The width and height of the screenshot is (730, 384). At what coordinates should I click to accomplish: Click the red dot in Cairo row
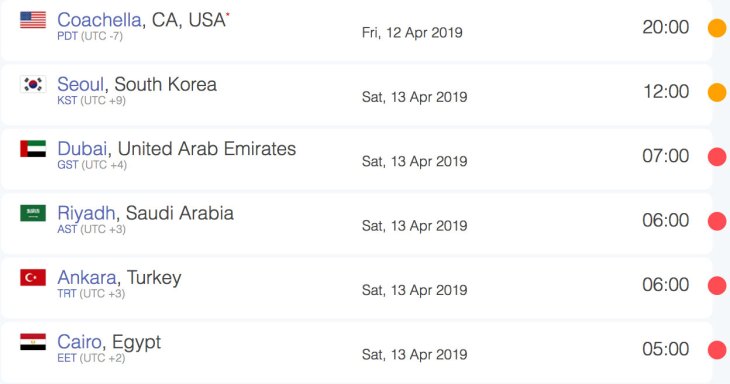click(717, 350)
